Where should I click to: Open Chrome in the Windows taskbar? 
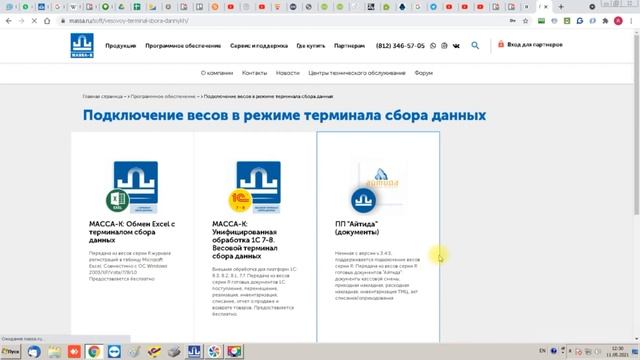tap(94, 351)
